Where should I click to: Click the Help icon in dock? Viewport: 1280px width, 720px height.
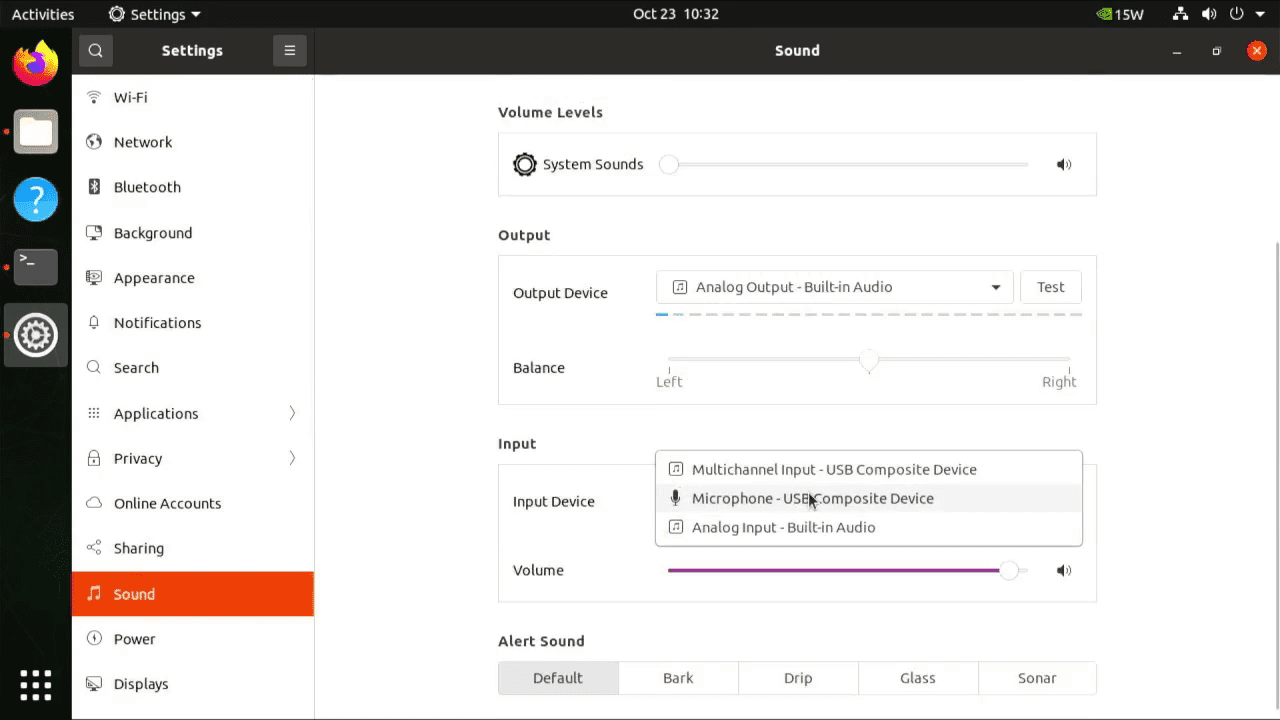(x=35, y=200)
